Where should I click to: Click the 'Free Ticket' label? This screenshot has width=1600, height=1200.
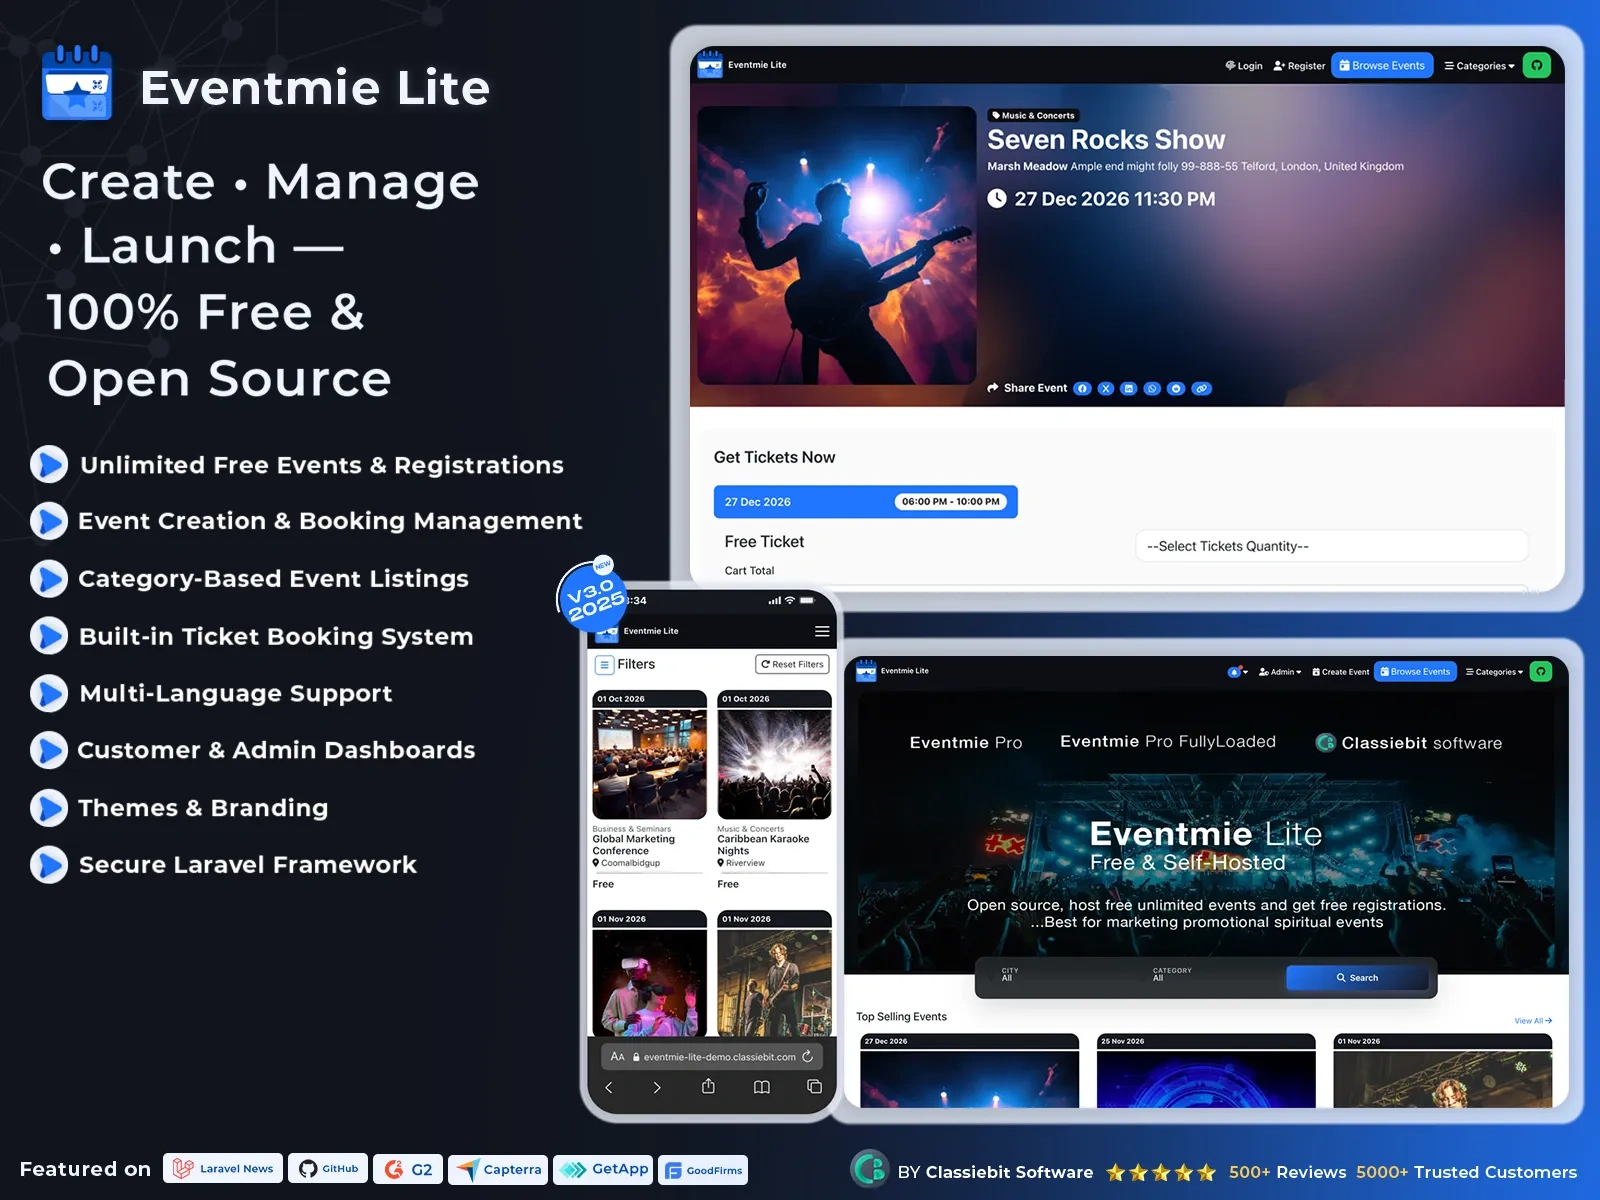click(764, 541)
